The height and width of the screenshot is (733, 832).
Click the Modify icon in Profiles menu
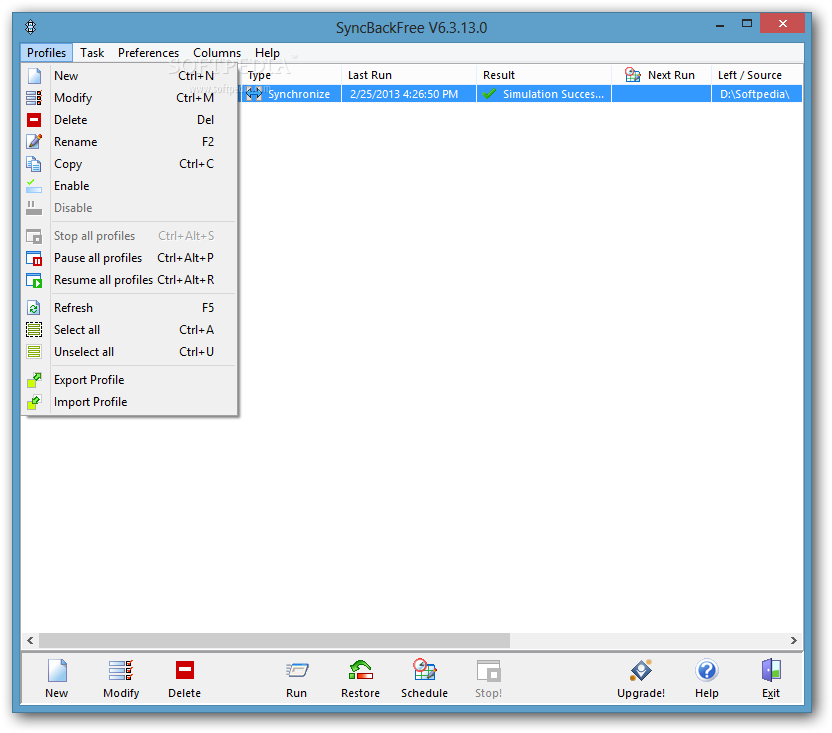tap(34, 98)
